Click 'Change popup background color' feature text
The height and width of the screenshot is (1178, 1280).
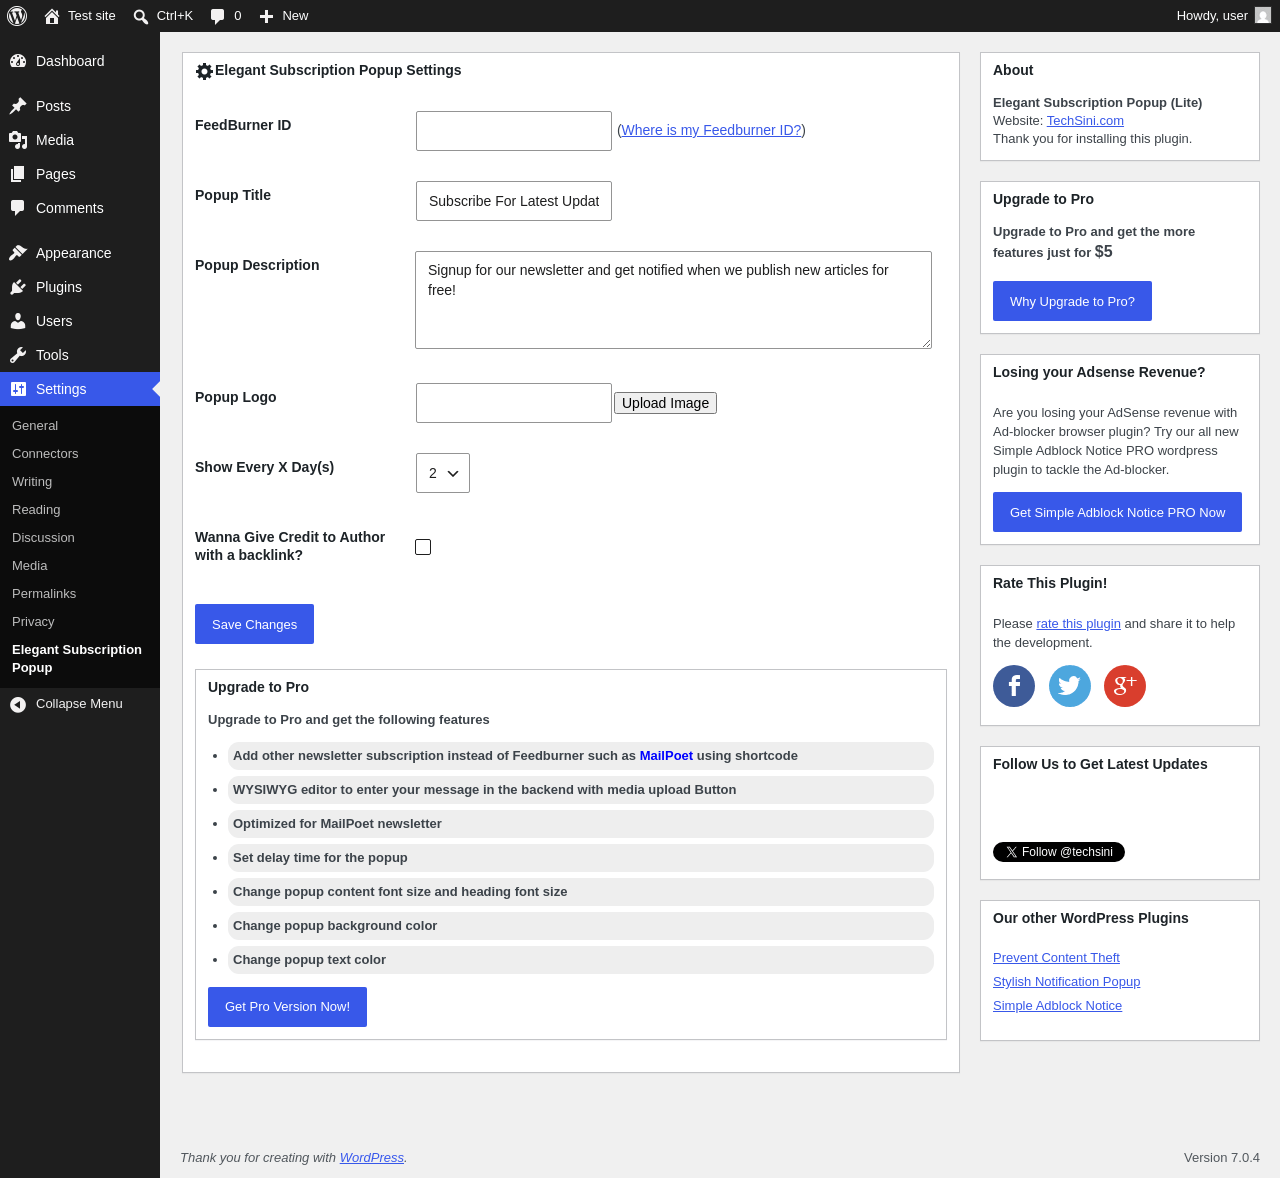335,926
